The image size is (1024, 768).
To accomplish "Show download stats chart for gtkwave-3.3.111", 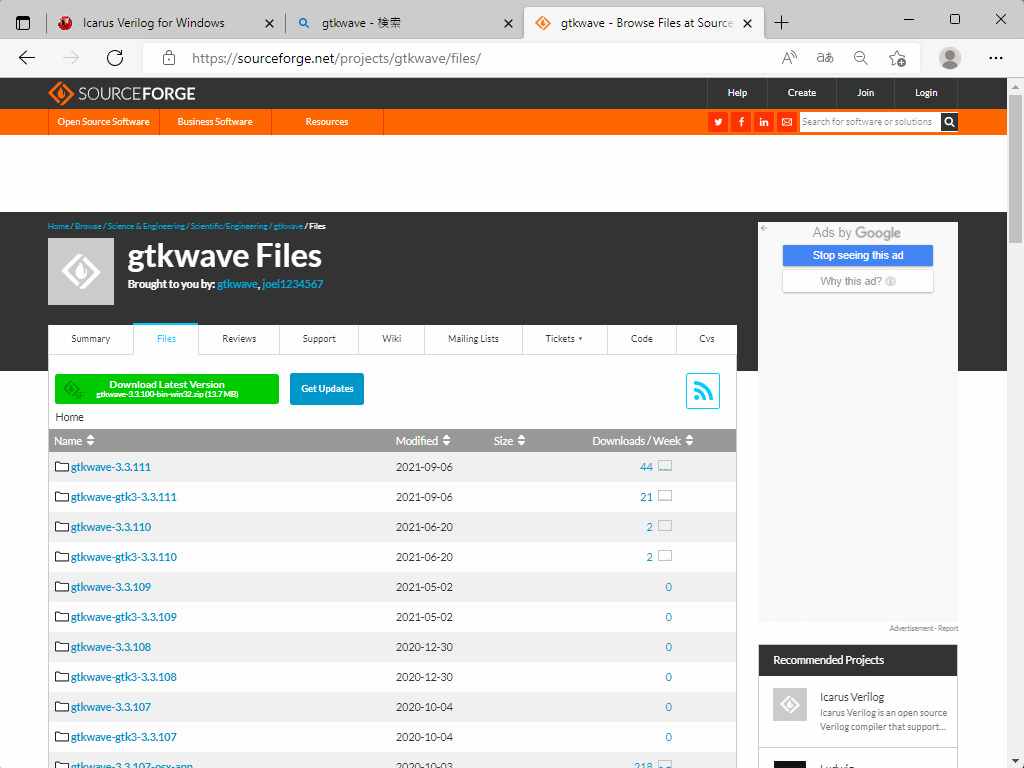I will pyautogui.click(x=665, y=466).
